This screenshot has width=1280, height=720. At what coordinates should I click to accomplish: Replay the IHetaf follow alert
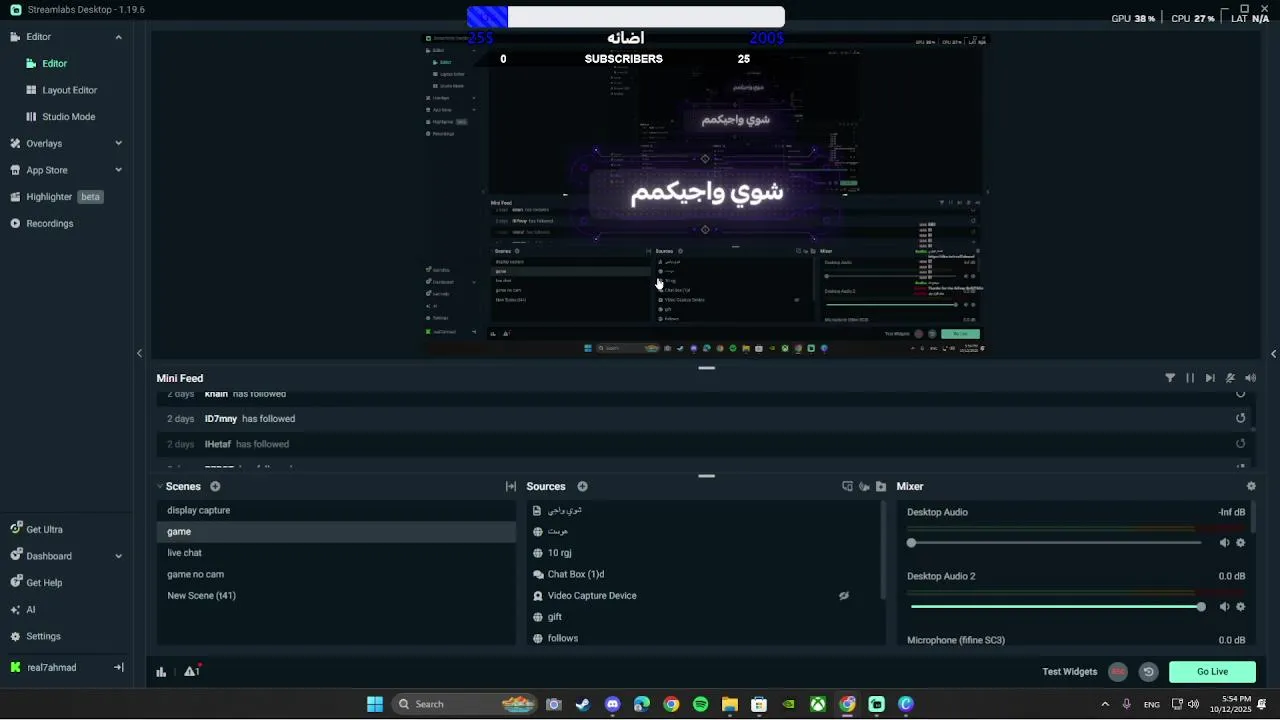[1241, 444]
